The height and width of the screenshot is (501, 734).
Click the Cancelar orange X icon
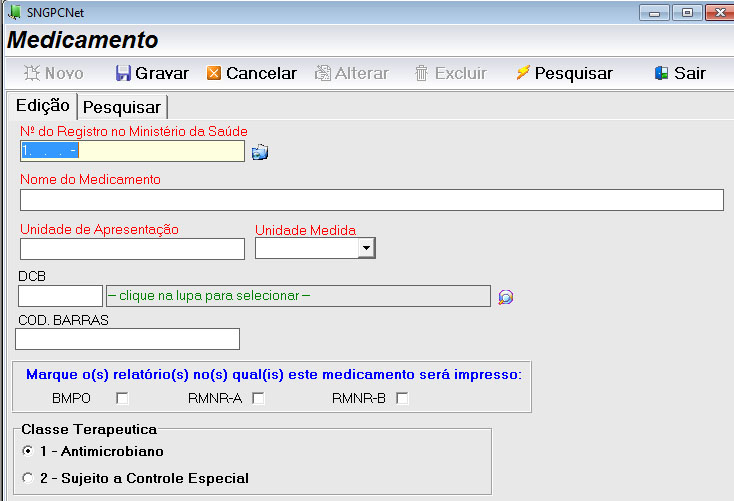pos(214,73)
